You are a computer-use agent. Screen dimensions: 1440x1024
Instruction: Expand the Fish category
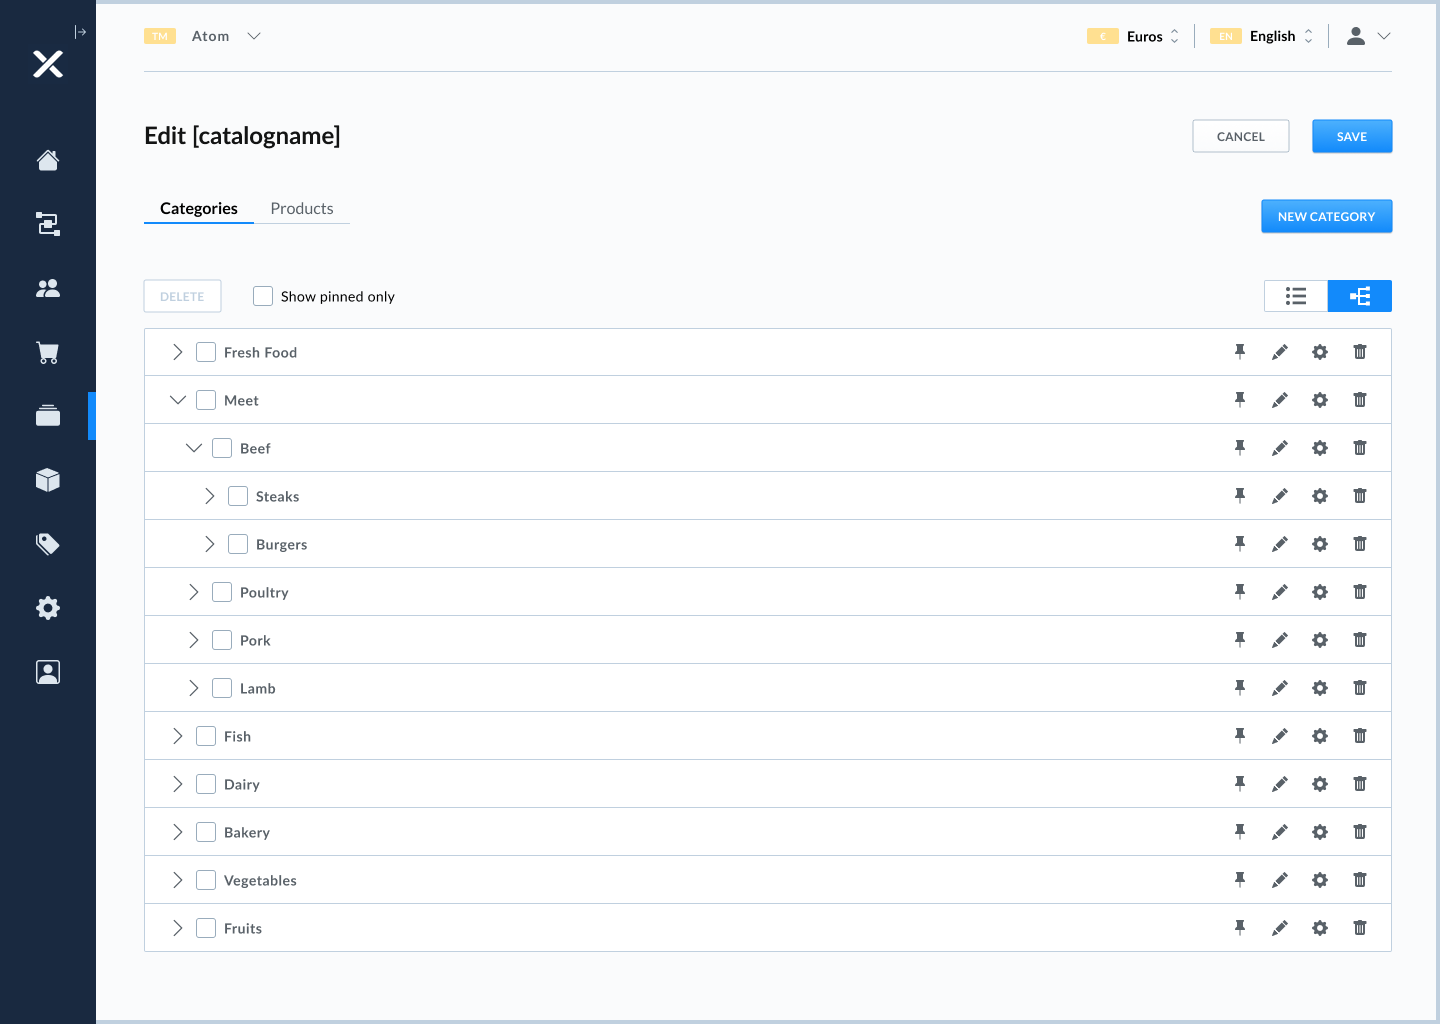click(177, 735)
